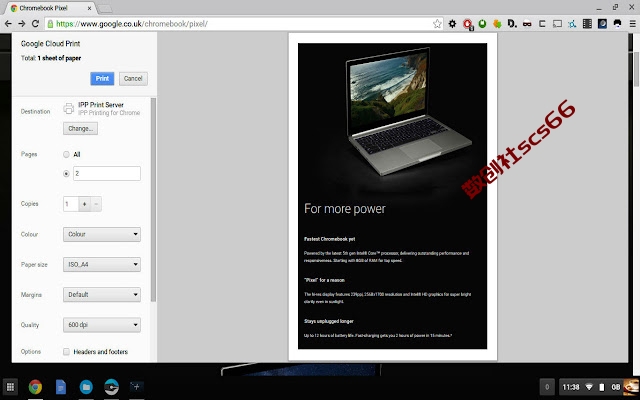The width and height of the screenshot is (640, 400).
Task: Click the print settings panel scrollbar
Action: click(153, 200)
